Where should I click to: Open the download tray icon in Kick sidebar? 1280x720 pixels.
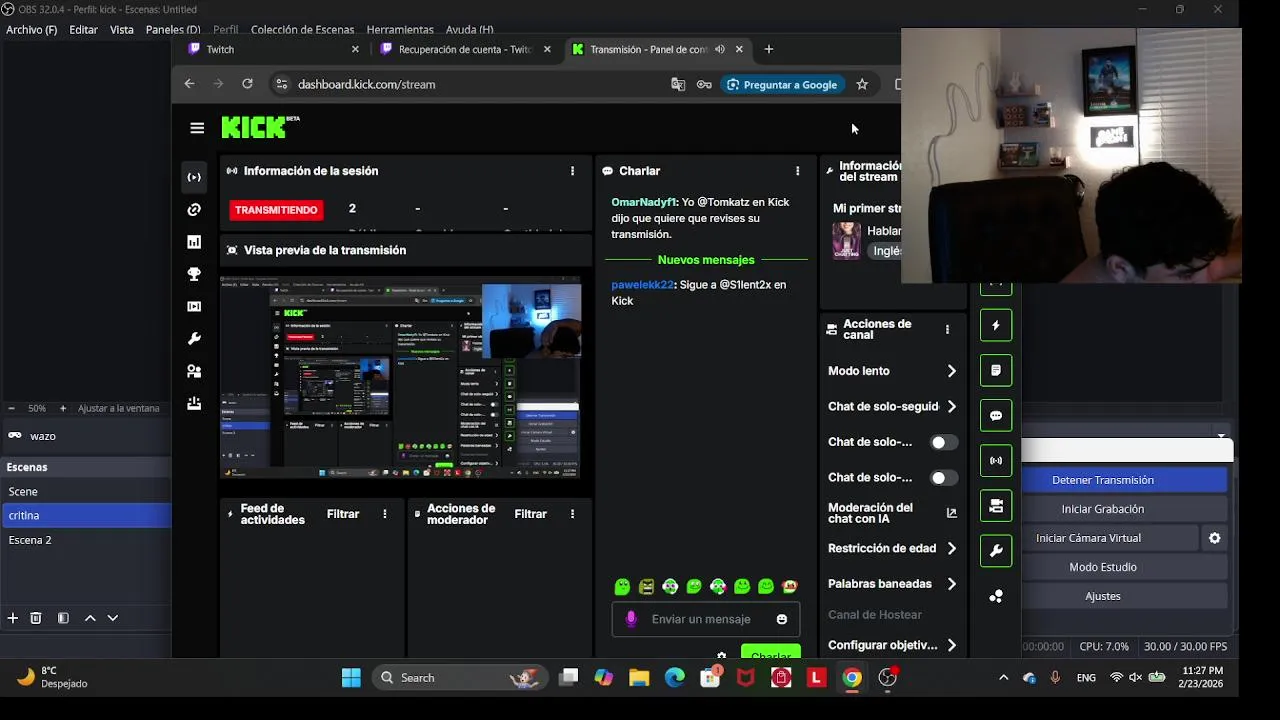[x=194, y=403]
